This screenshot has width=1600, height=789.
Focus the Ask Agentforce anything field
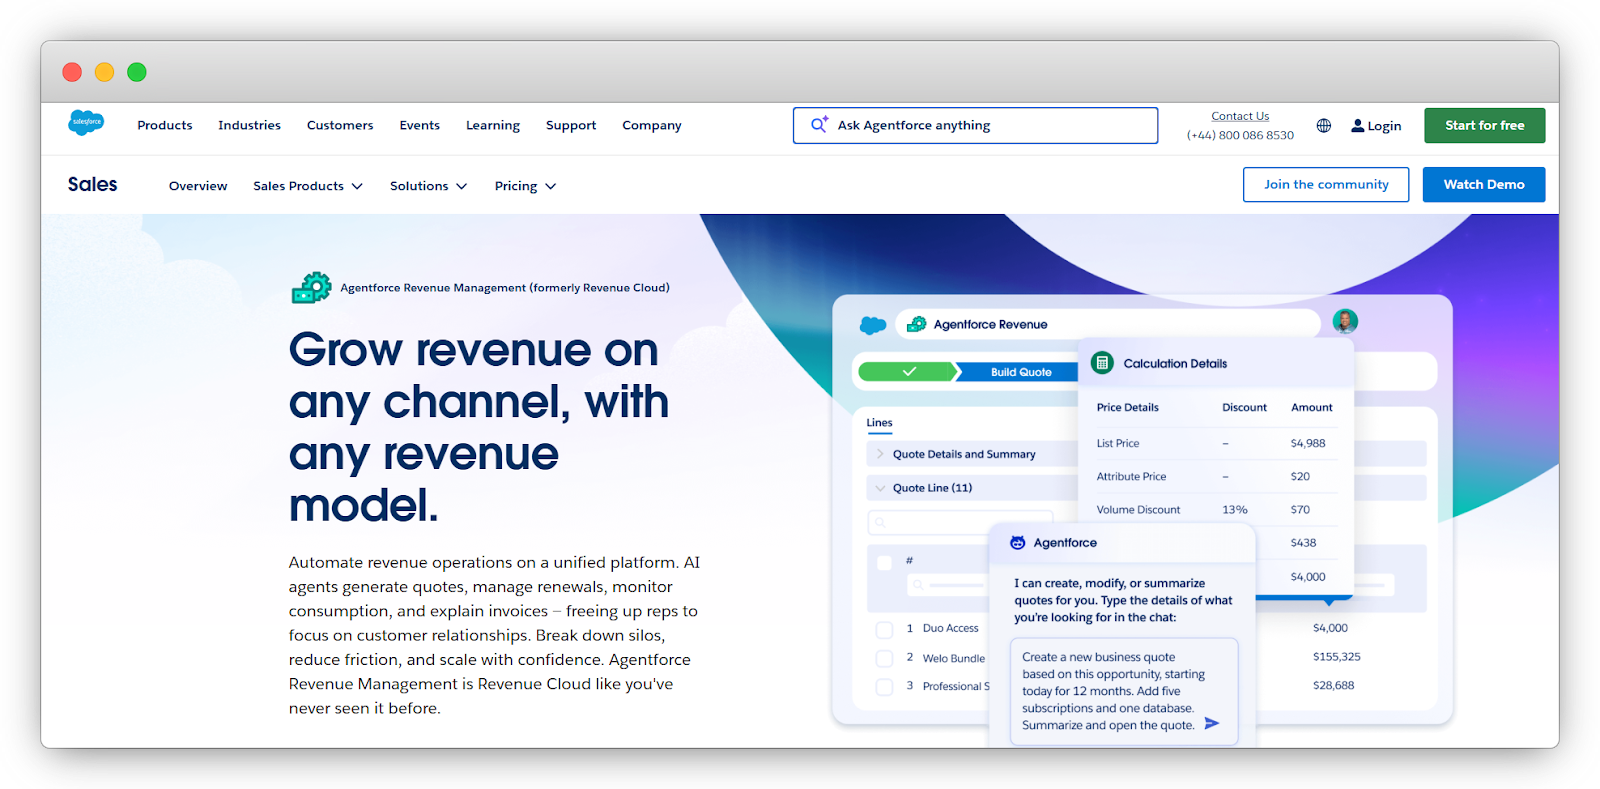[x=975, y=125]
